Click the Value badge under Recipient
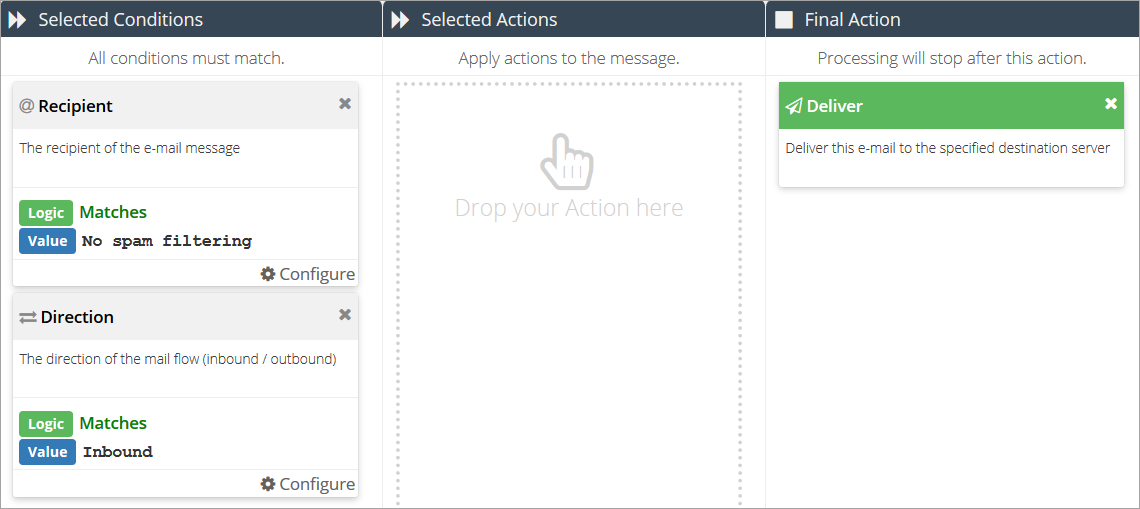Screen dimensions: 1140x509 point(47,241)
